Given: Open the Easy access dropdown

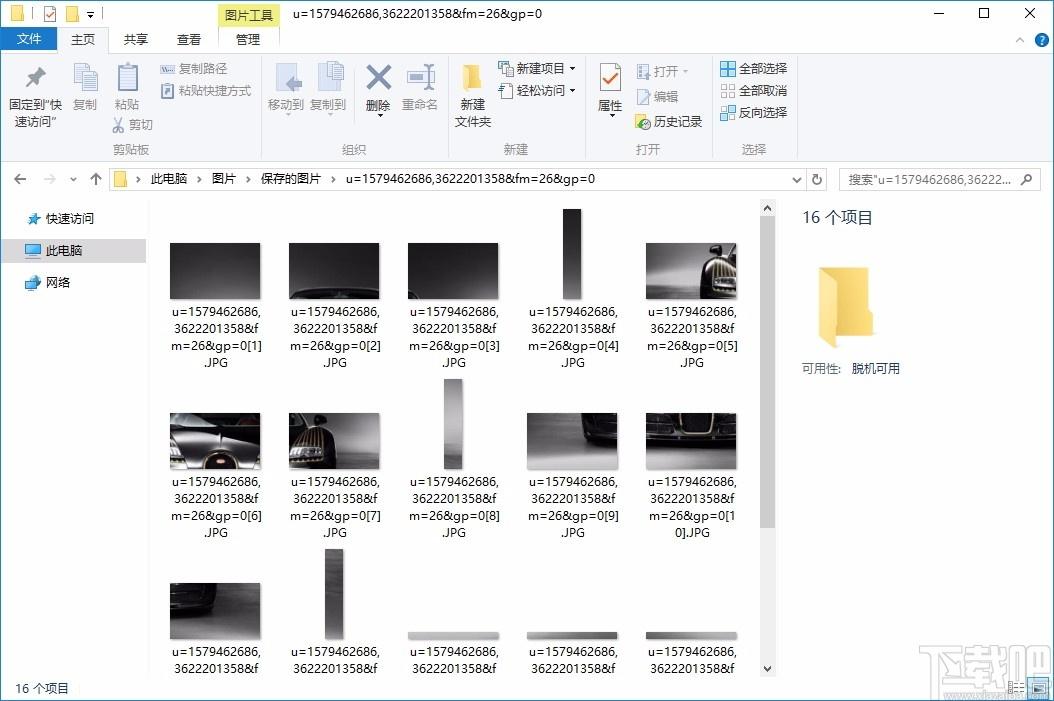Looking at the screenshot, I should (x=536, y=91).
